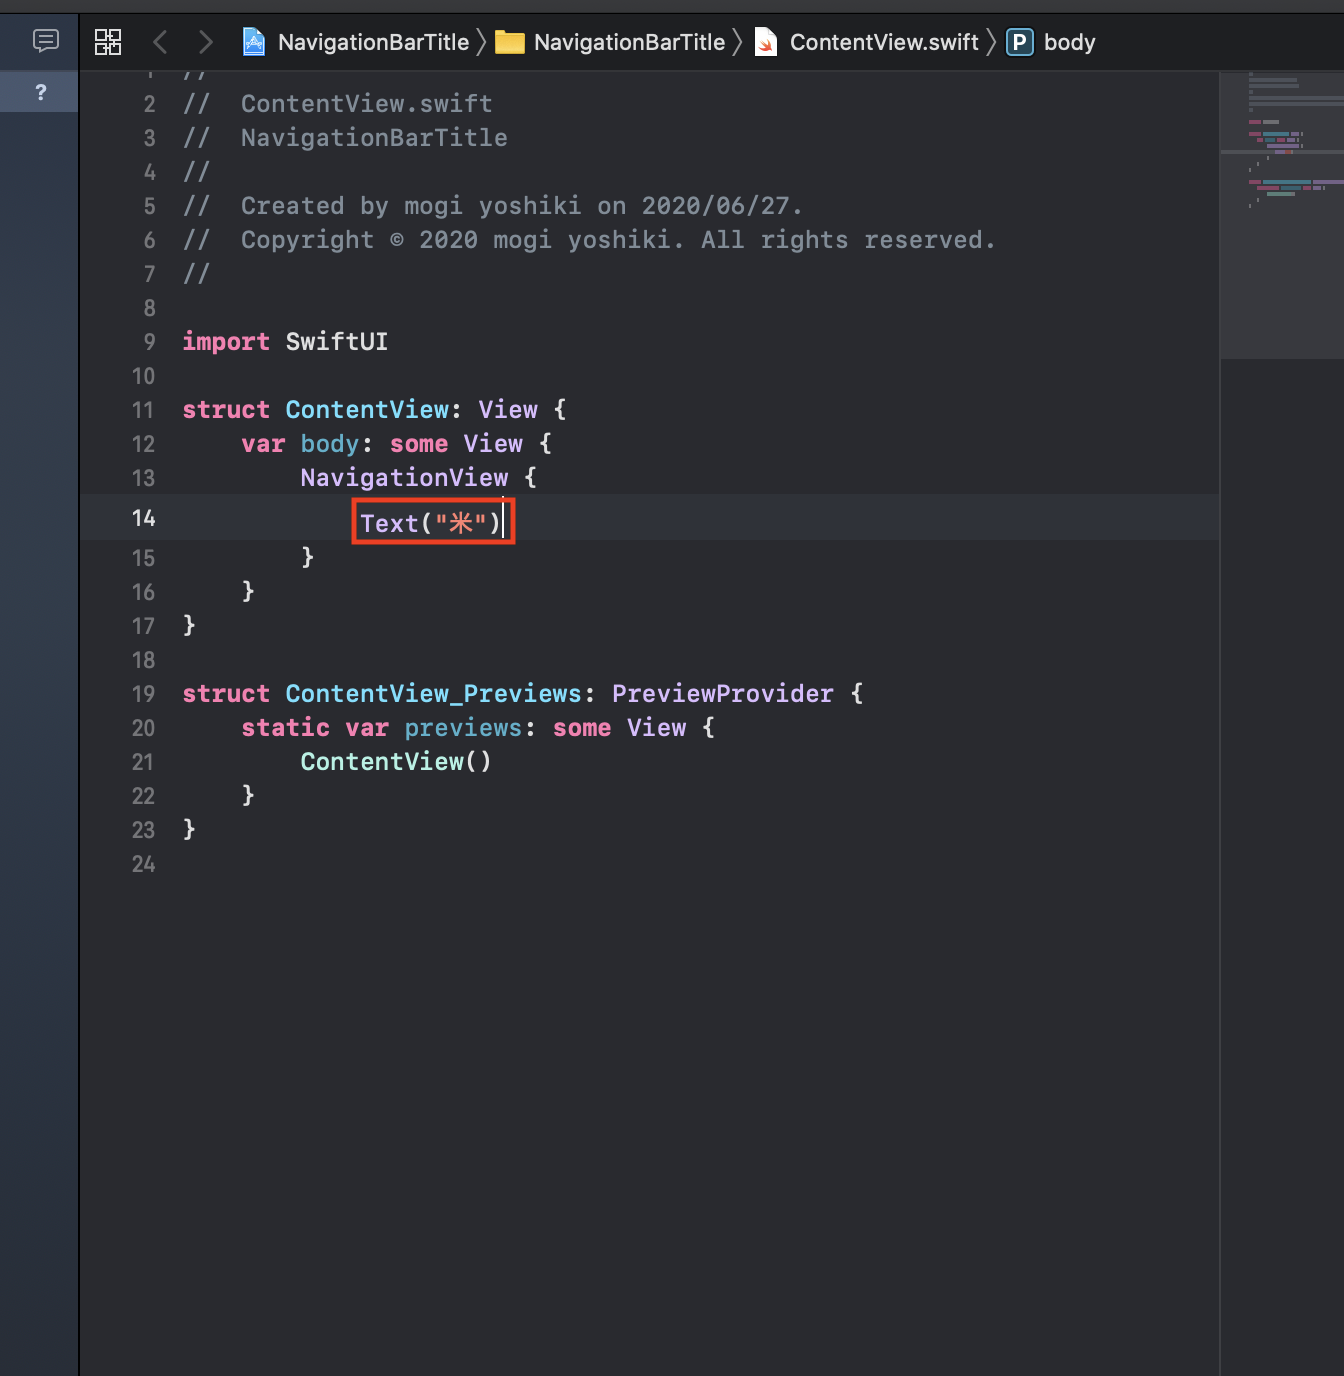1344x1376 pixels.
Task: Open NavigationBarTitle project breadcrumb
Action: tap(373, 42)
